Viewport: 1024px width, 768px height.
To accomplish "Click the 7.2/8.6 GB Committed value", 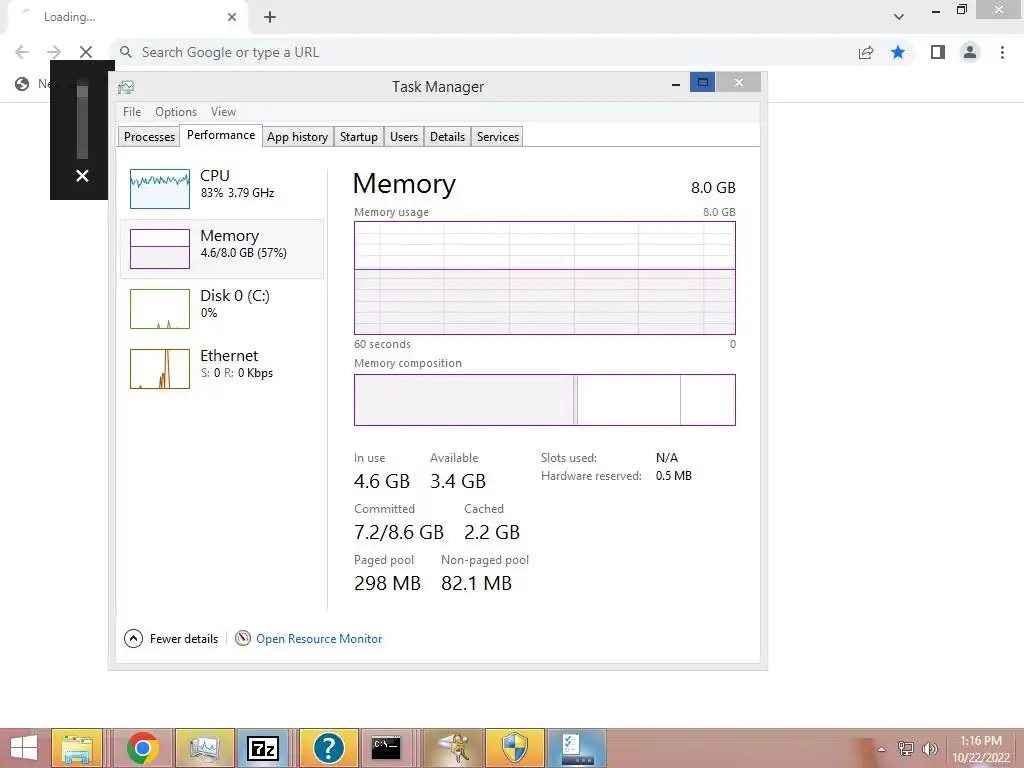I will click(398, 532).
